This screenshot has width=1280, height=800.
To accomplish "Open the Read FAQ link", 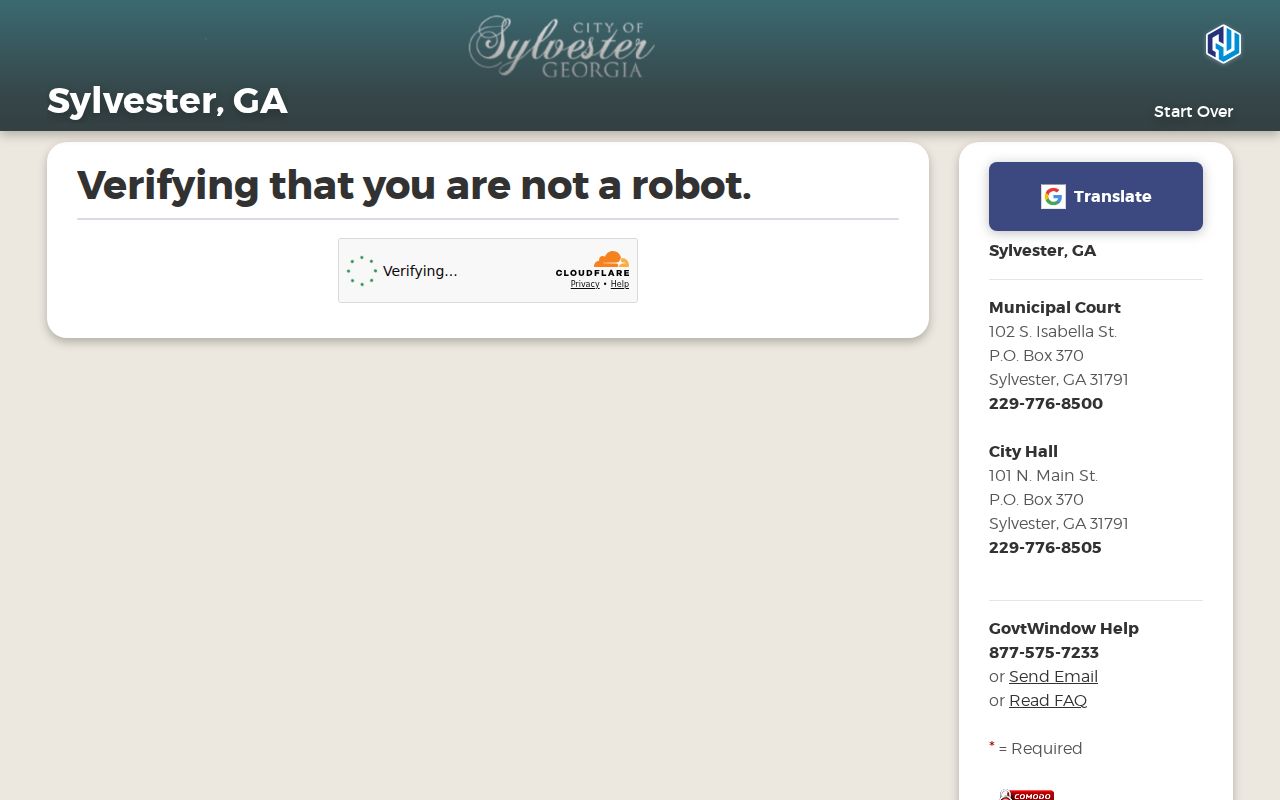I will point(1048,701).
